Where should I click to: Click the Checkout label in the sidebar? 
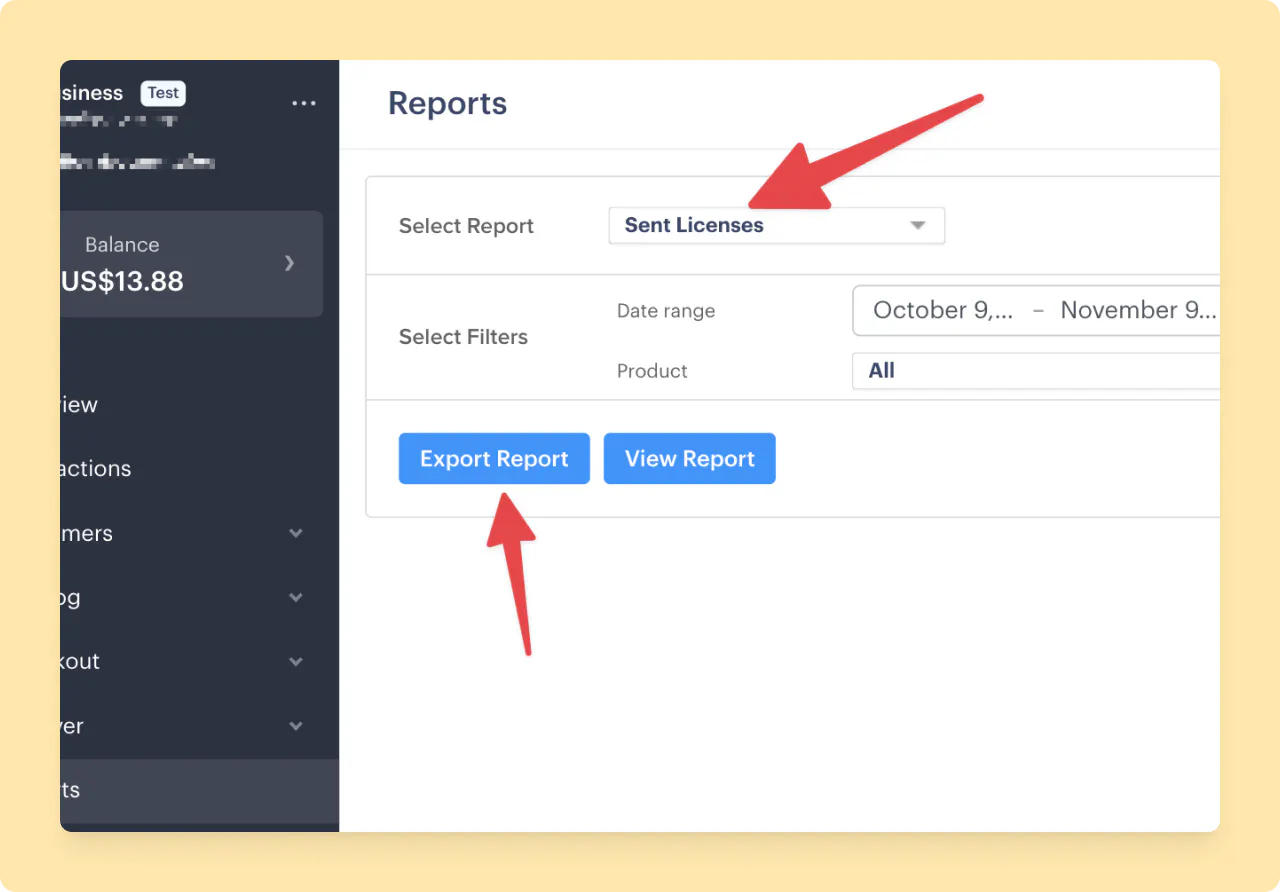coord(80,662)
